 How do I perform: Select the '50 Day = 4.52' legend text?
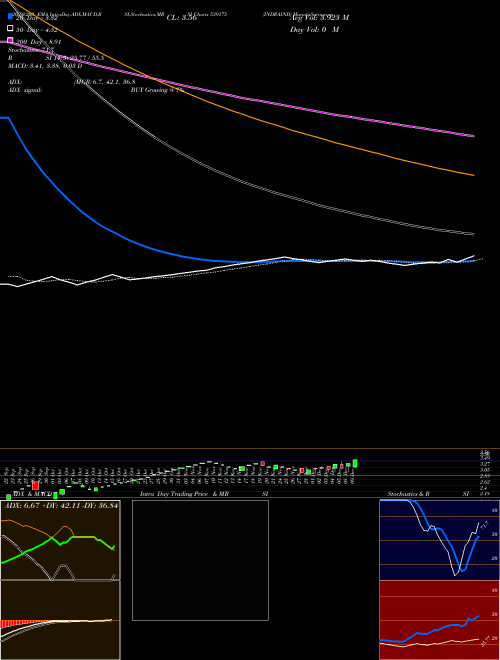(36, 30)
